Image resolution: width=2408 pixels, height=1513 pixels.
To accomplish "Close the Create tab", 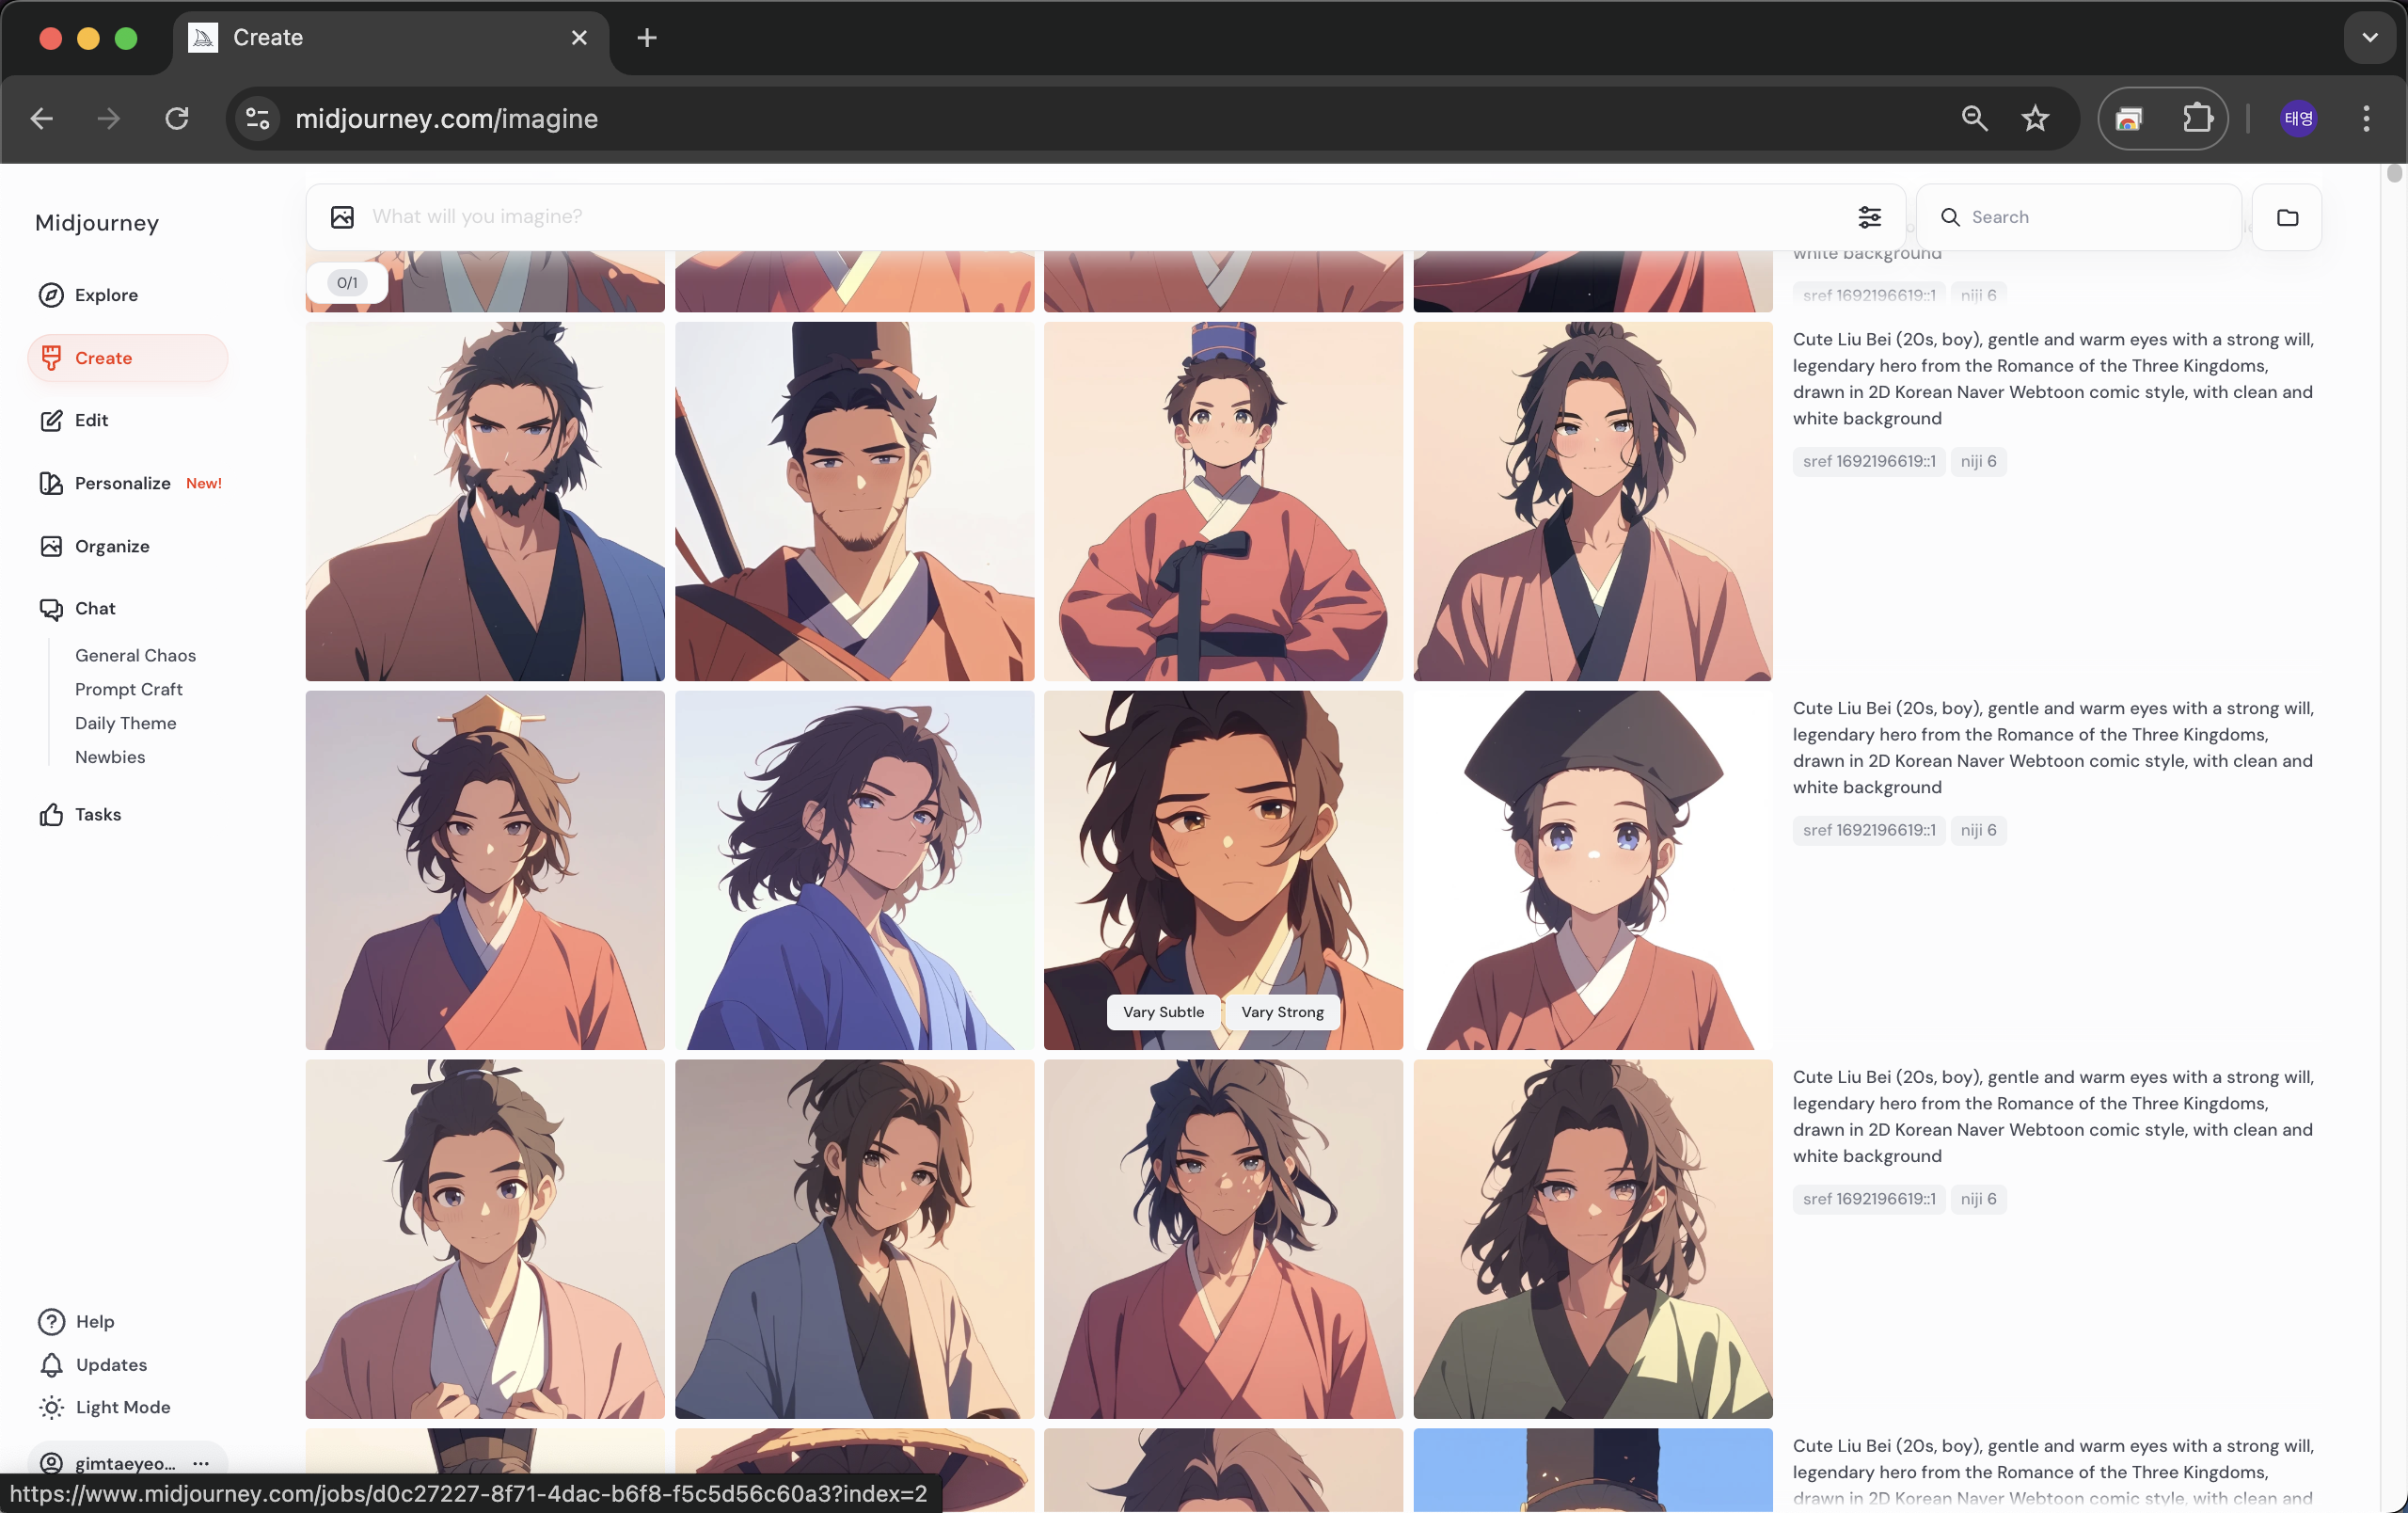I will 579,38.
